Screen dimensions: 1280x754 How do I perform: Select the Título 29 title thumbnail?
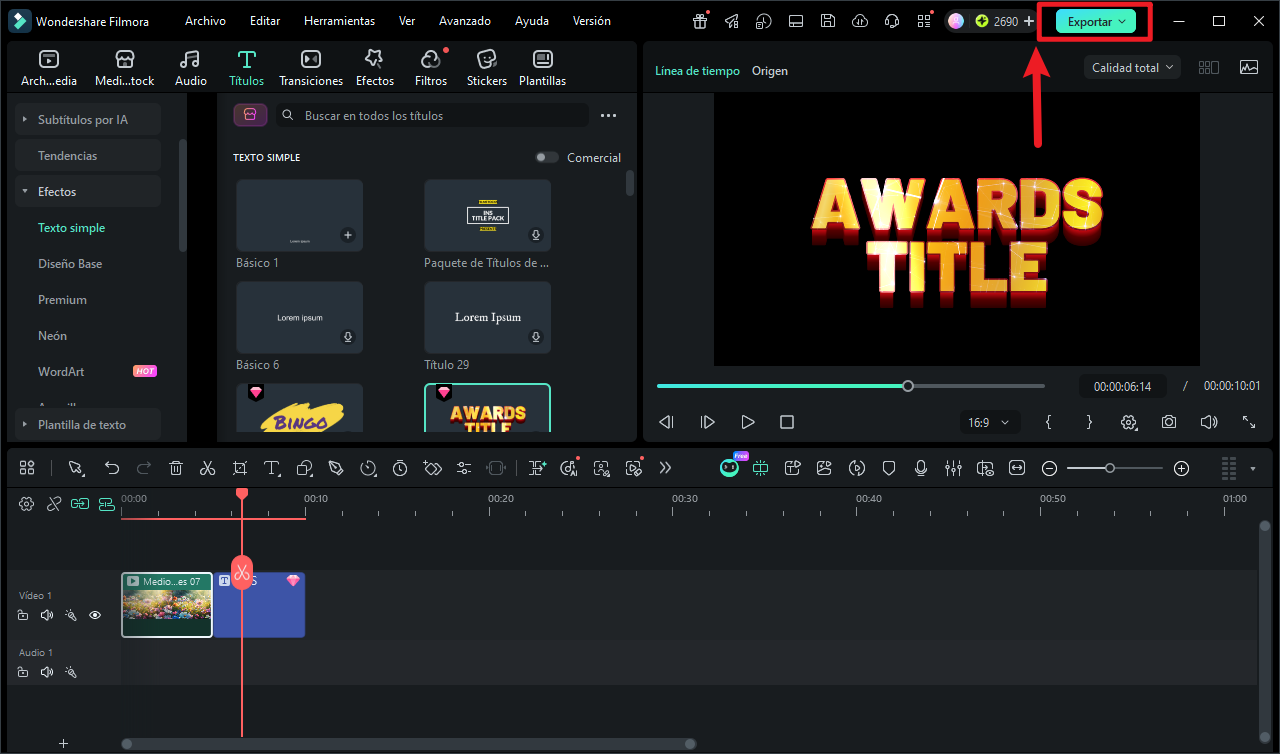coord(487,317)
